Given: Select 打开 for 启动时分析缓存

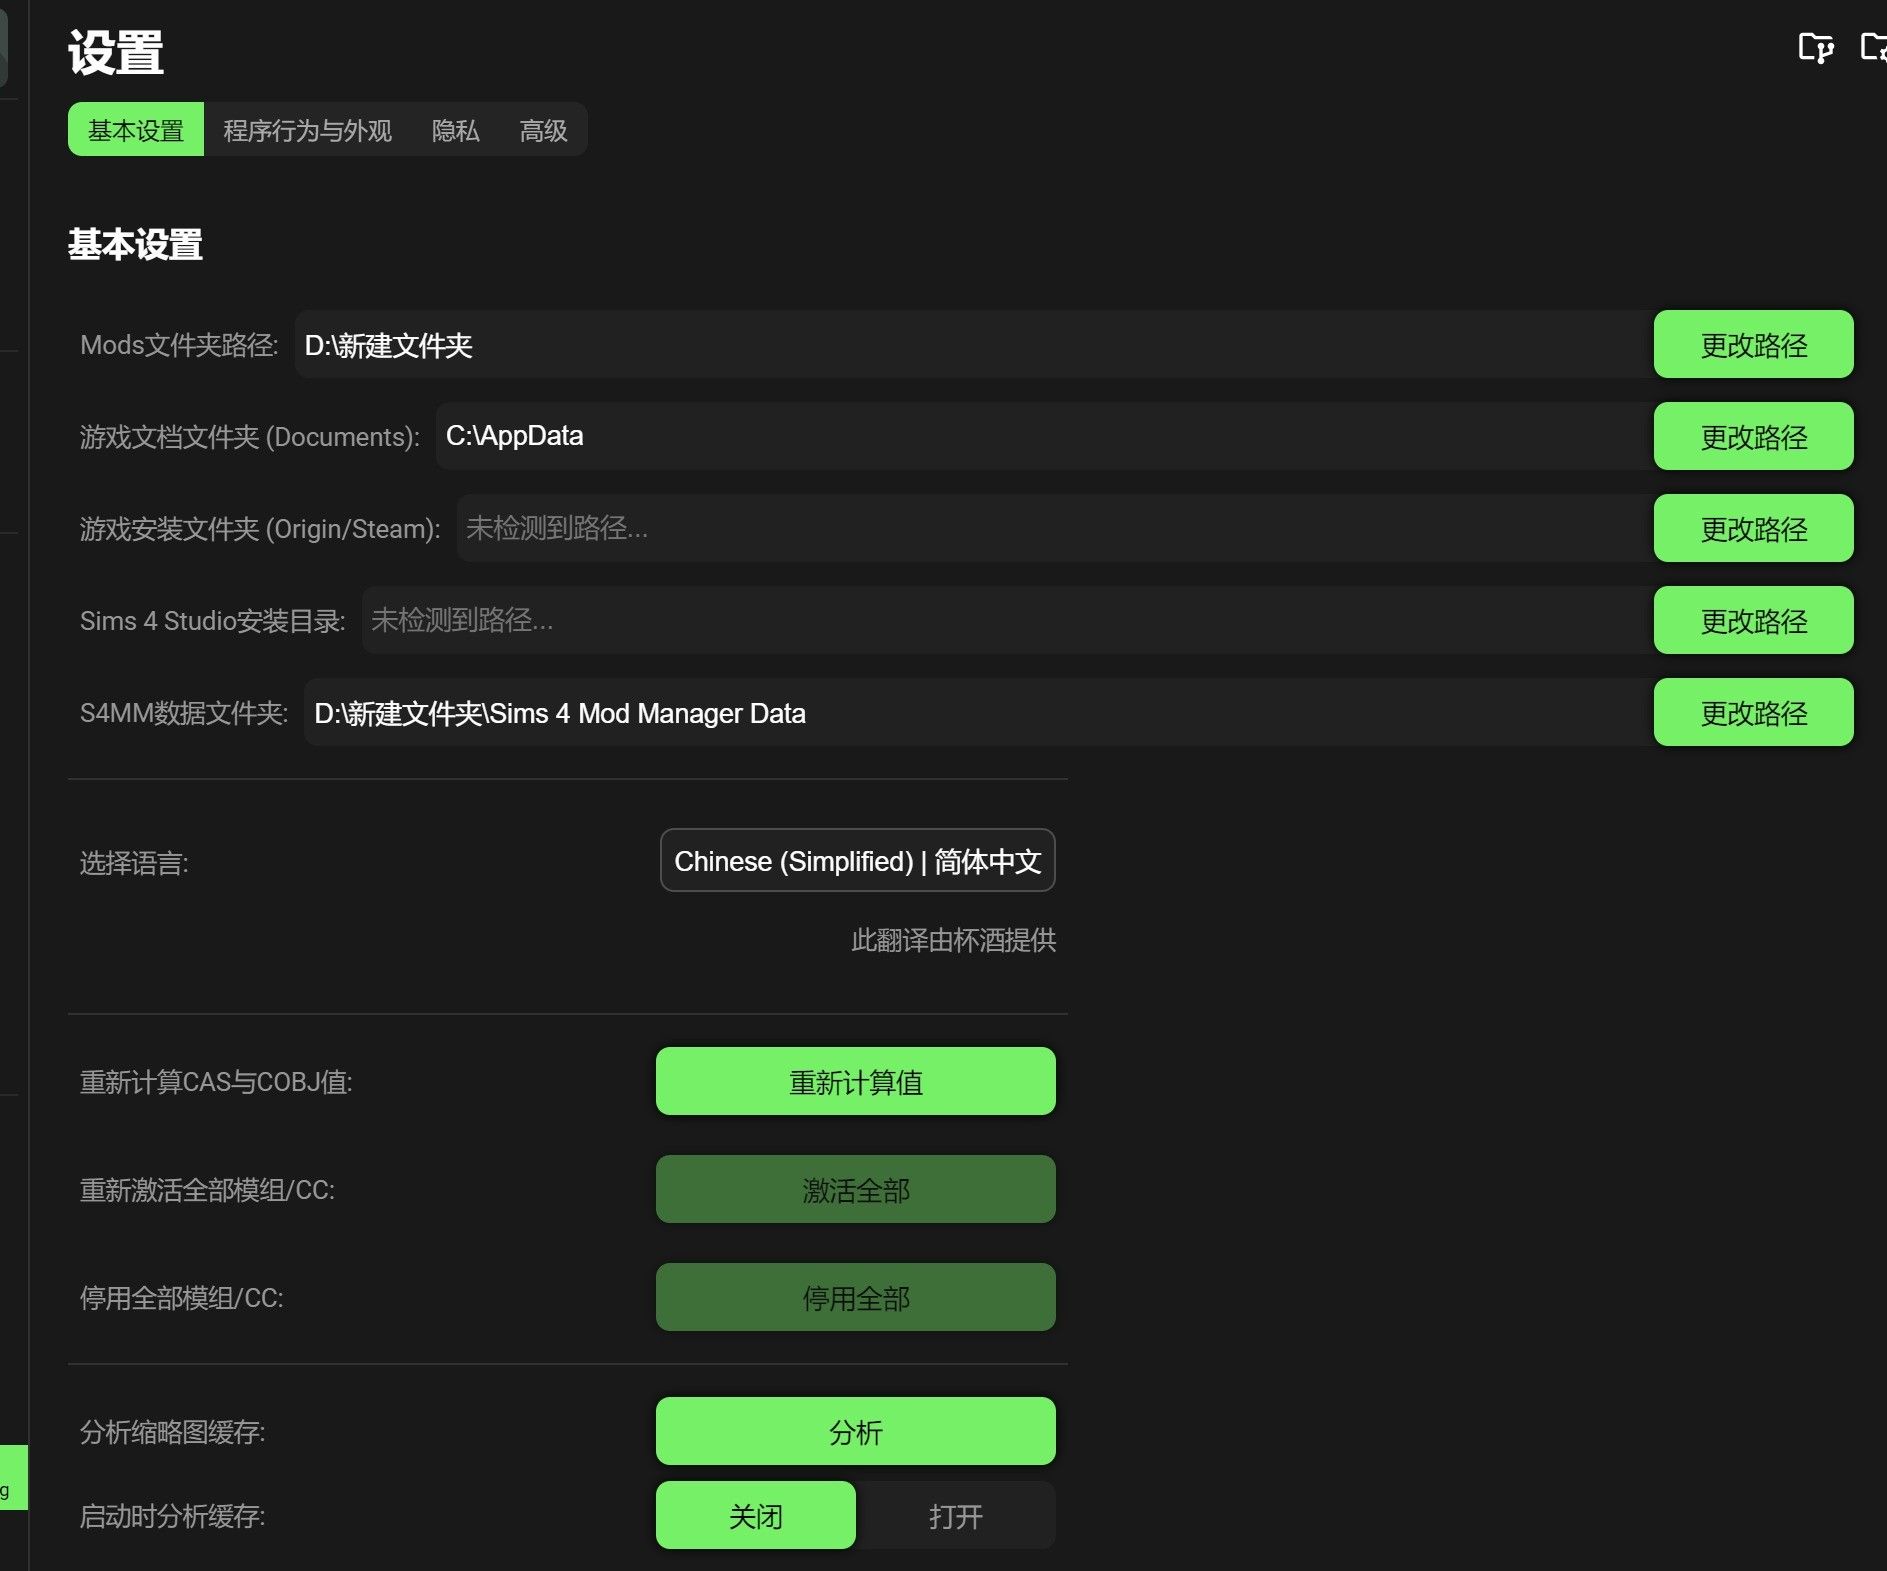Looking at the screenshot, I should 955,1516.
